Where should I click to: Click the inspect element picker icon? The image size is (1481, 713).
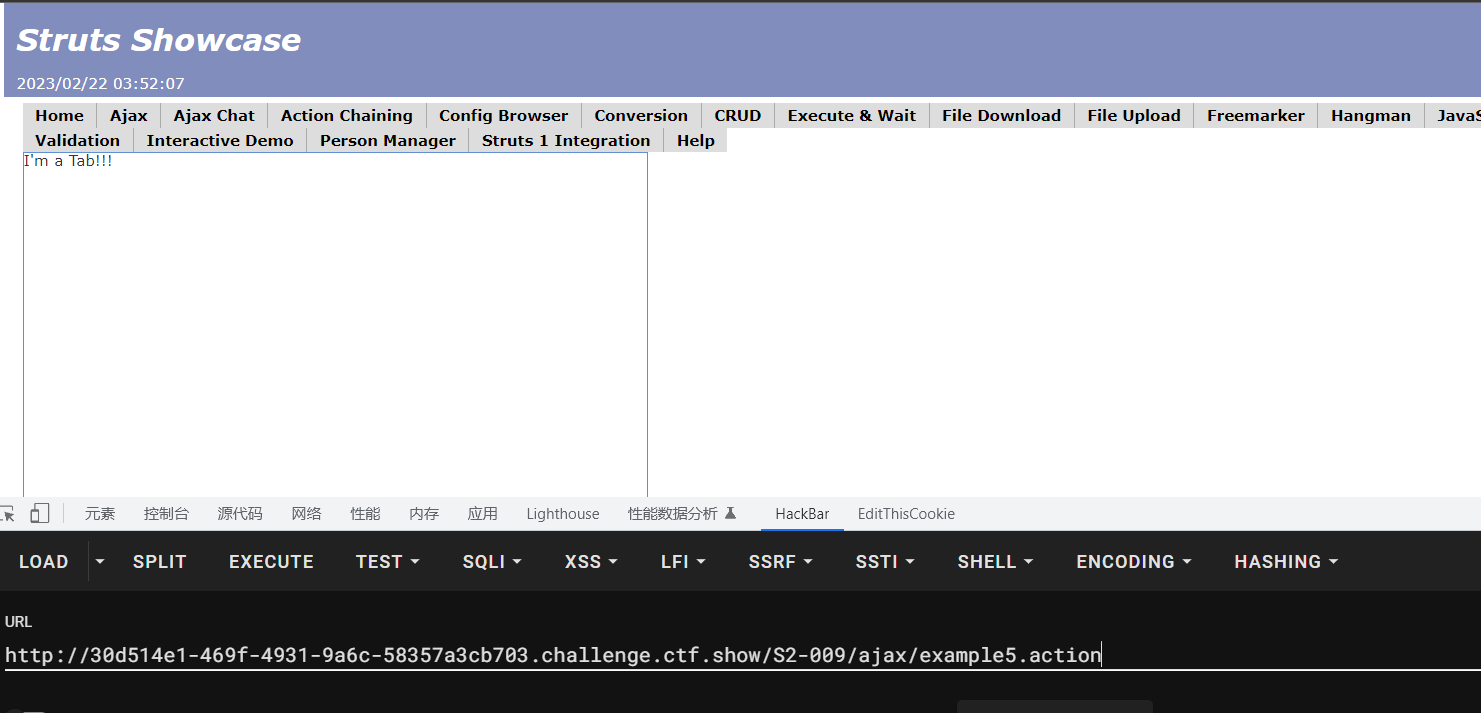point(7,514)
